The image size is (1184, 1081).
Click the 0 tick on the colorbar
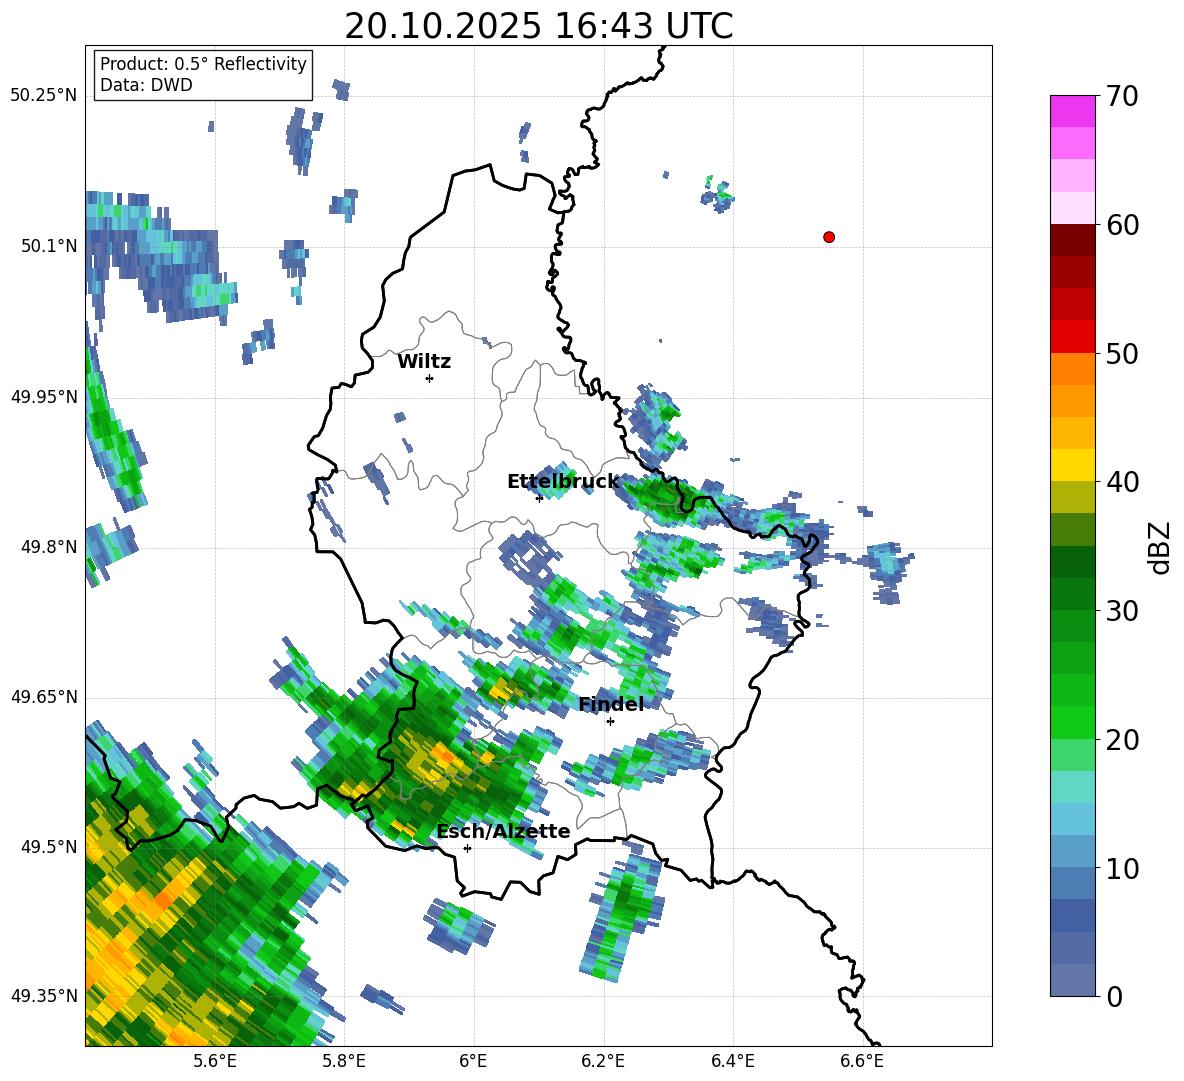coord(1114,996)
